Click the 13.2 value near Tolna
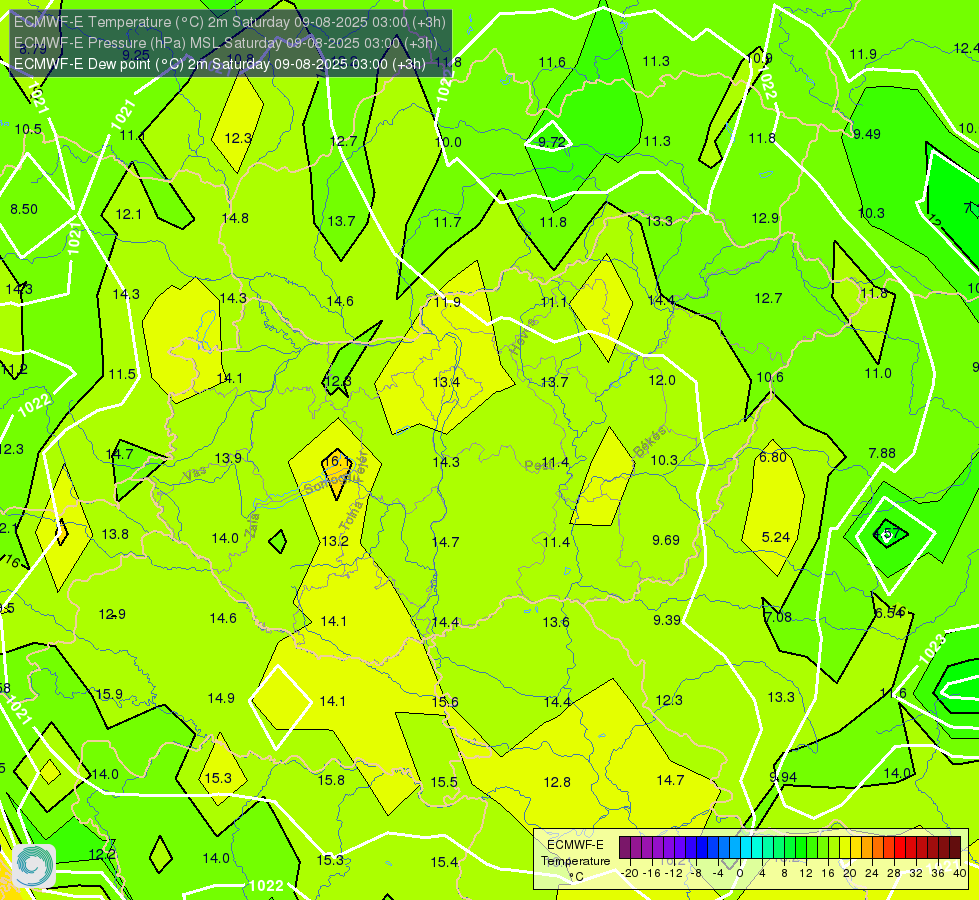 [335, 541]
